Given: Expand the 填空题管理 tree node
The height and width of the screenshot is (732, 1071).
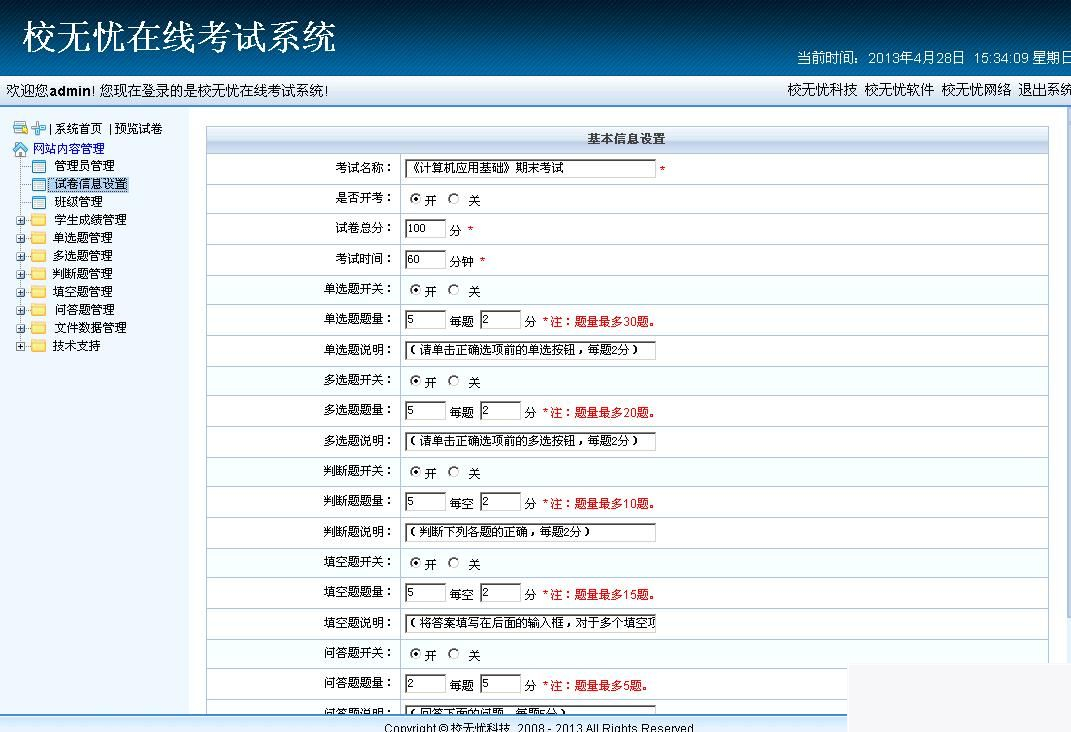Looking at the screenshot, I should click(x=20, y=290).
